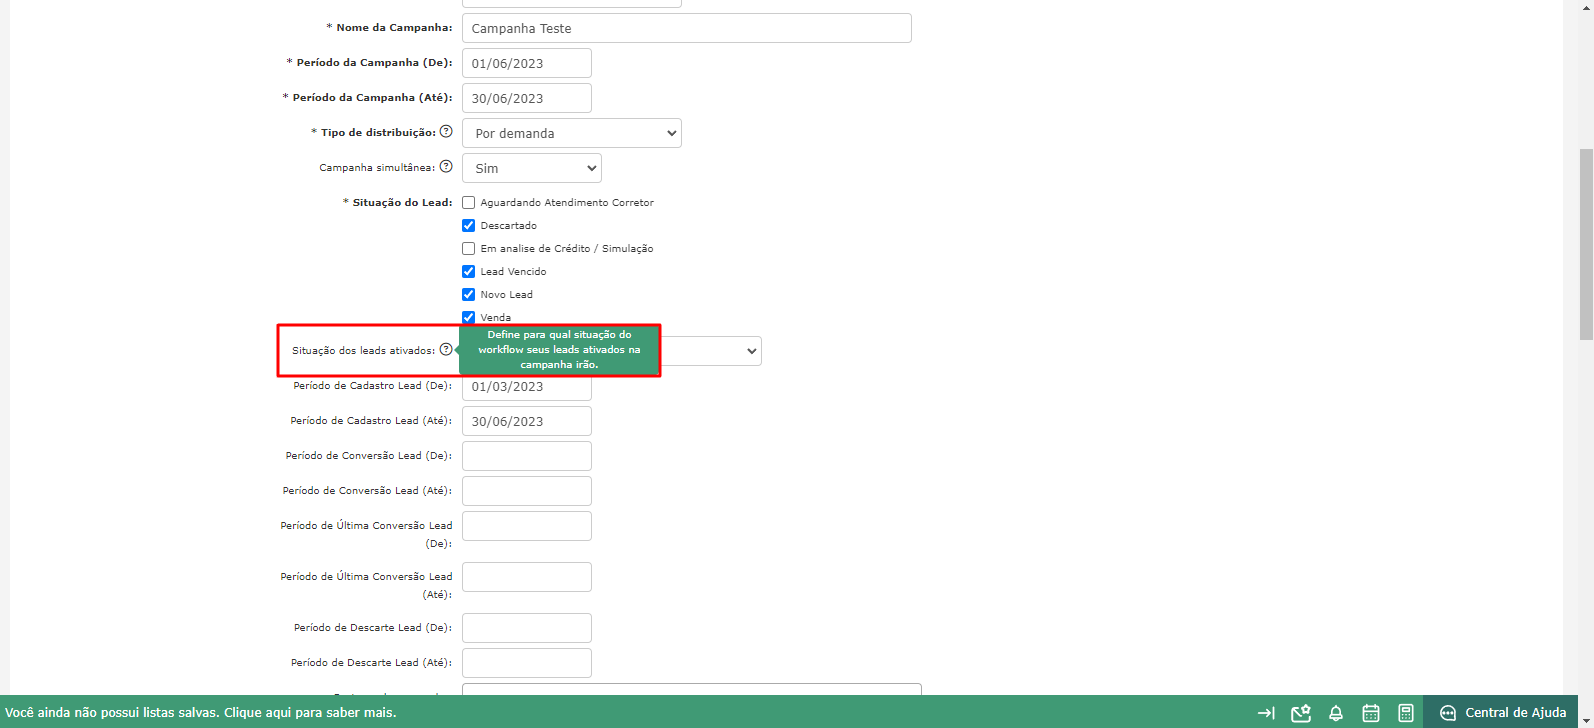Click Período de Última Conversão Lead (De) field
This screenshot has height=728, width=1594.
coord(527,526)
